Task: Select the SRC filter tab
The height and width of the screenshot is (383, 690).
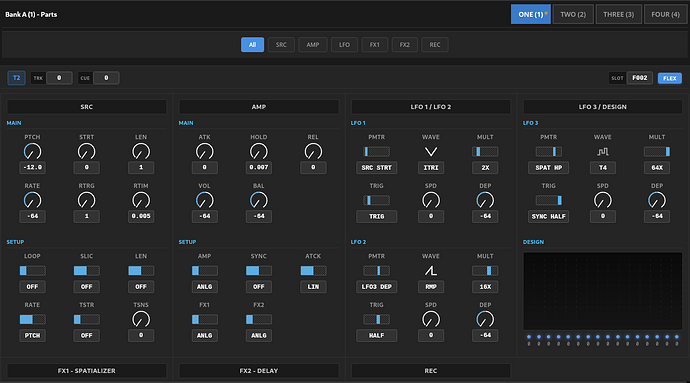Action: tap(281, 44)
